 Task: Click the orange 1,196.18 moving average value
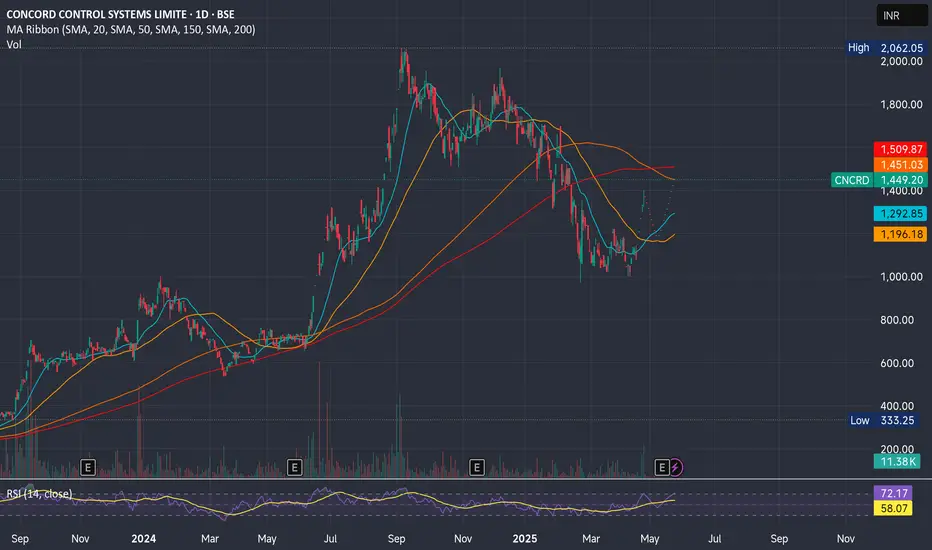pyautogui.click(x=901, y=234)
